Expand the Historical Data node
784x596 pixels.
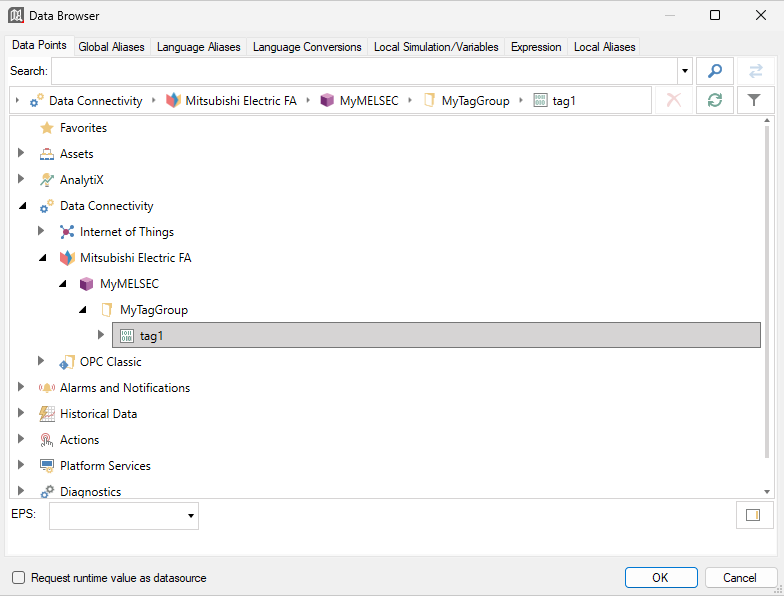20,412
